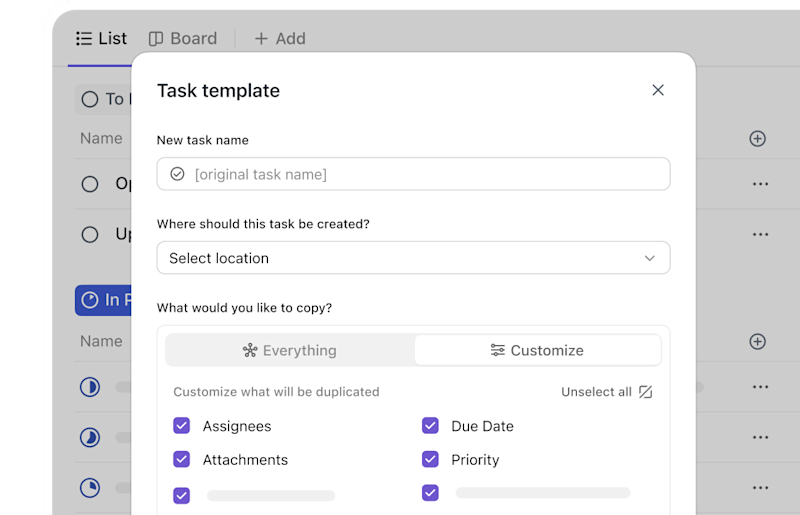Click the add column plus icon in In Progress section
Screen dimensions: 800x515
757,342
